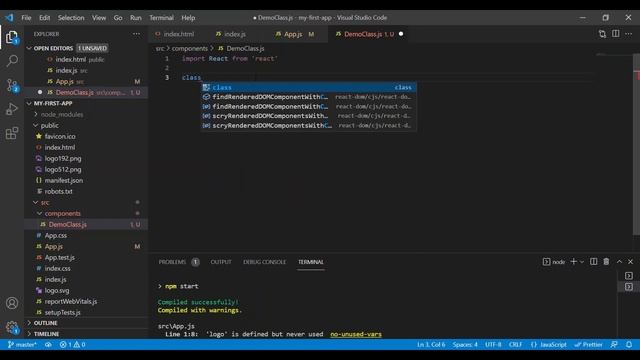The width and height of the screenshot is (640, 360).
Task: Click the components breadcrumb segment
Action: [189, 48]
